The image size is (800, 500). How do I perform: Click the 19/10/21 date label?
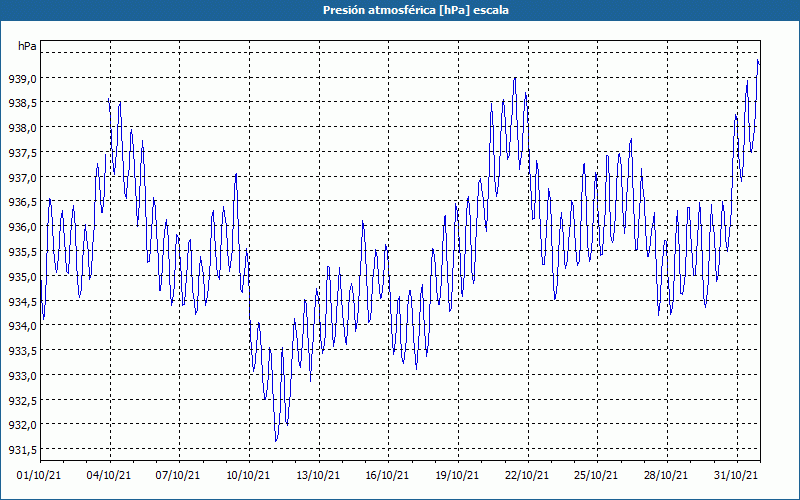point(457,475)
